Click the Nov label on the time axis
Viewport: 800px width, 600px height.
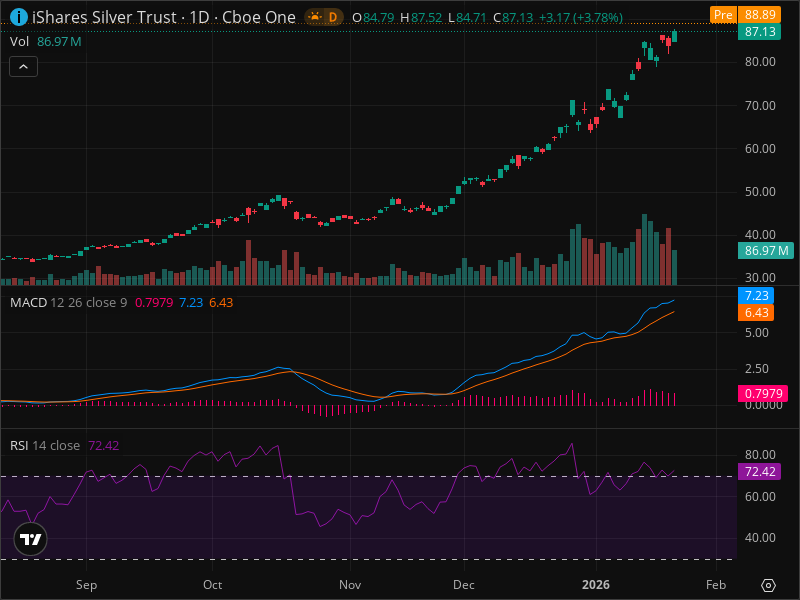click(x=350, y=585)
